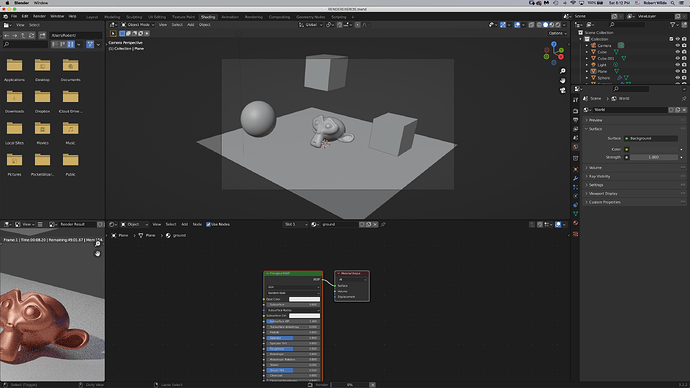Toggle the Collection exclude checkbox
The width and height of the screenshot is (690, 388).
pyautogui.click(x=671, y=39)
